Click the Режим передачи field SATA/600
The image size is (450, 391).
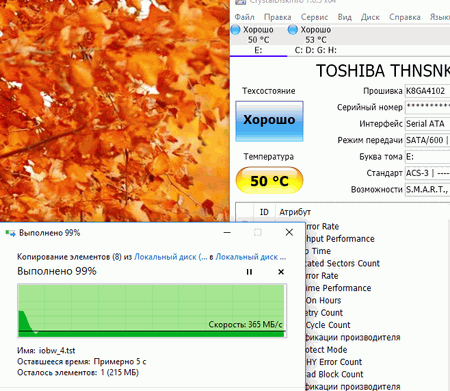click(x=427, y=140)
